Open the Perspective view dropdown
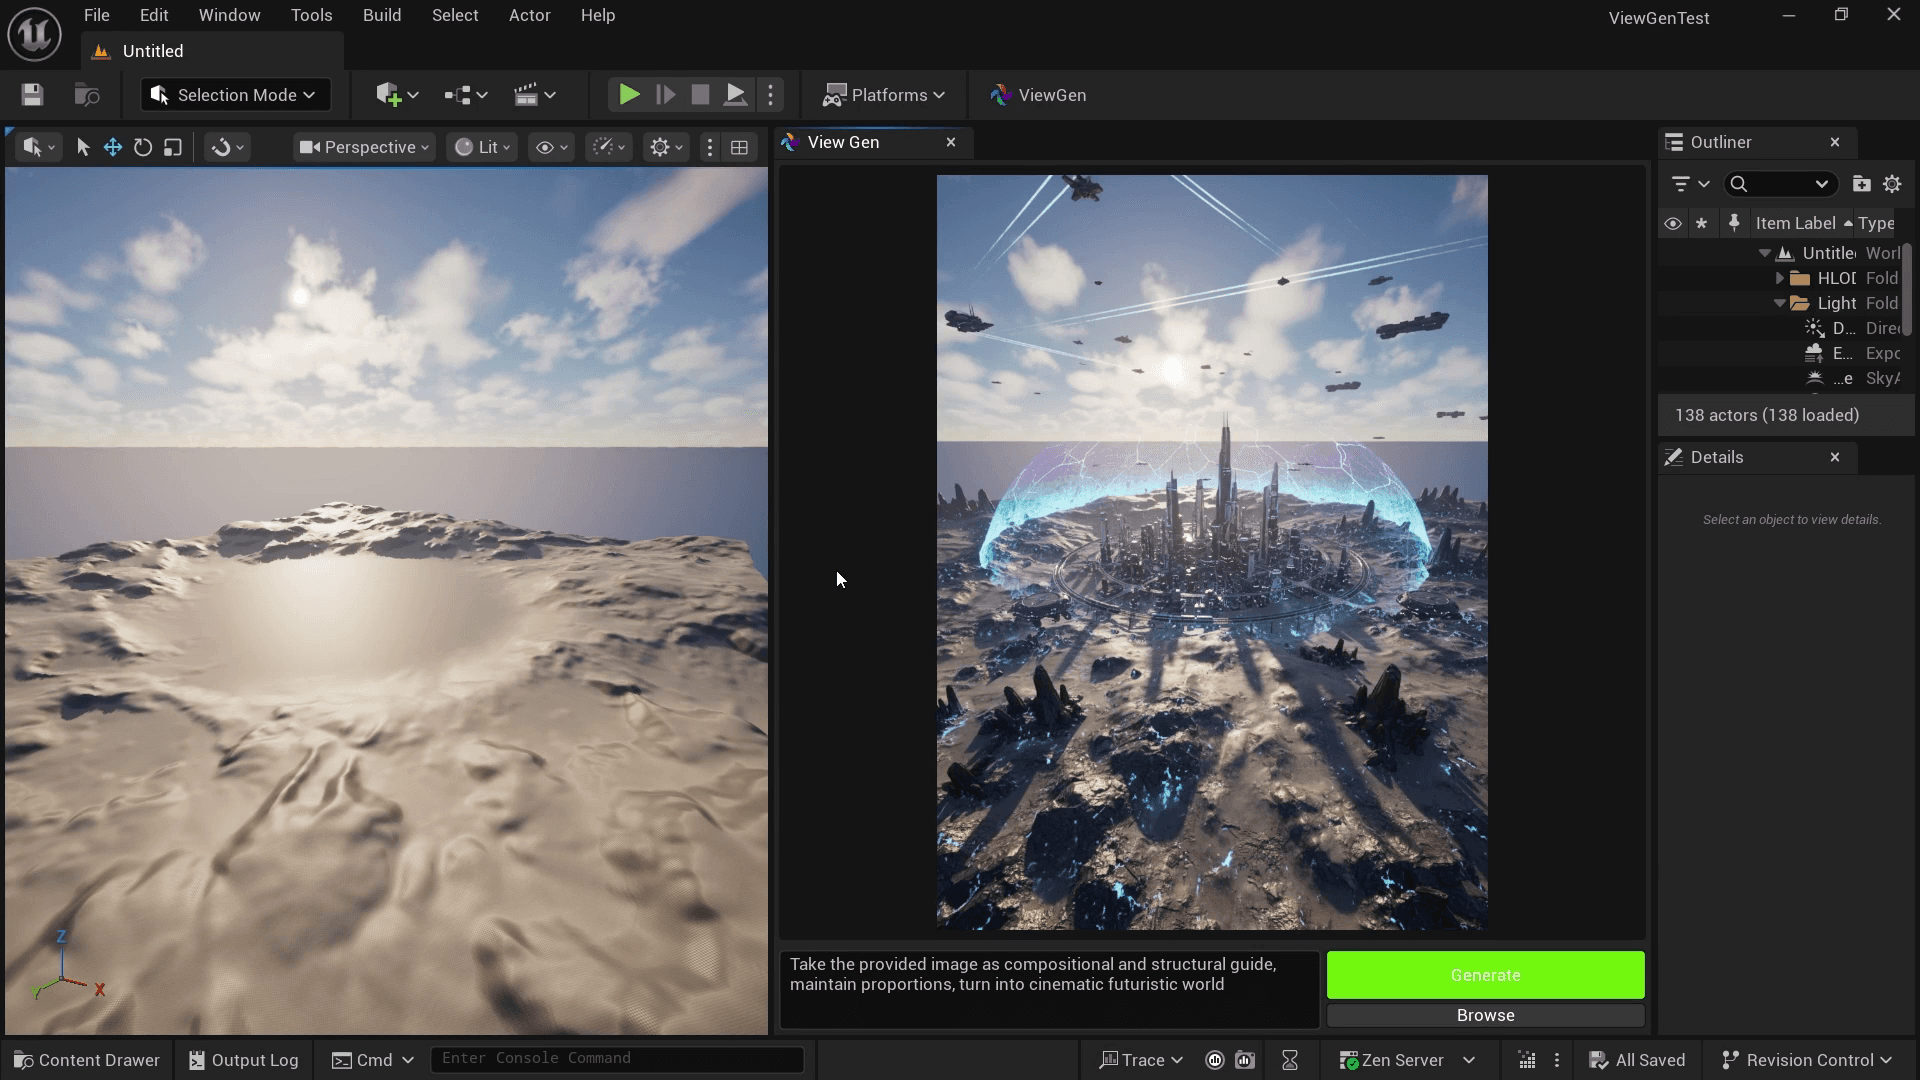Image resolution: width=1920 pixels, height=1080 pixels. pyautogui.click(x=365, y=147)
